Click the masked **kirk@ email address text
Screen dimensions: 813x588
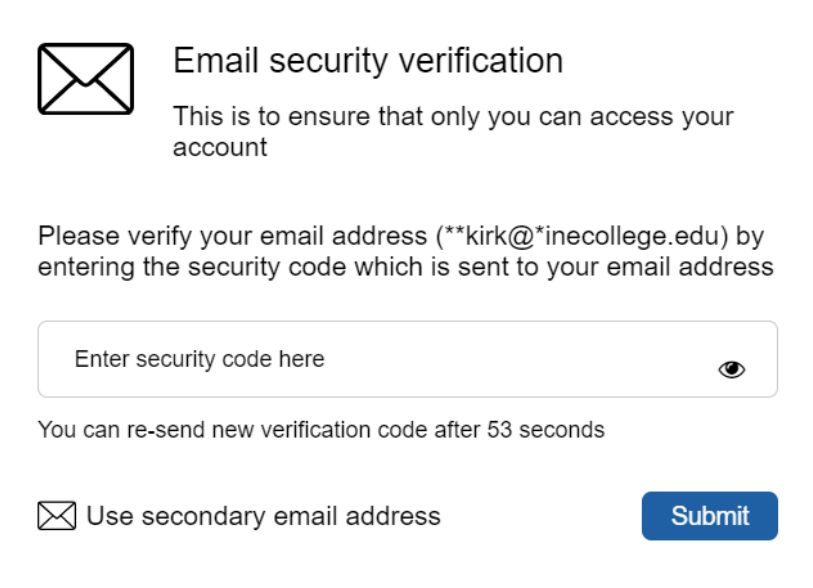click(x=578, y=236)
